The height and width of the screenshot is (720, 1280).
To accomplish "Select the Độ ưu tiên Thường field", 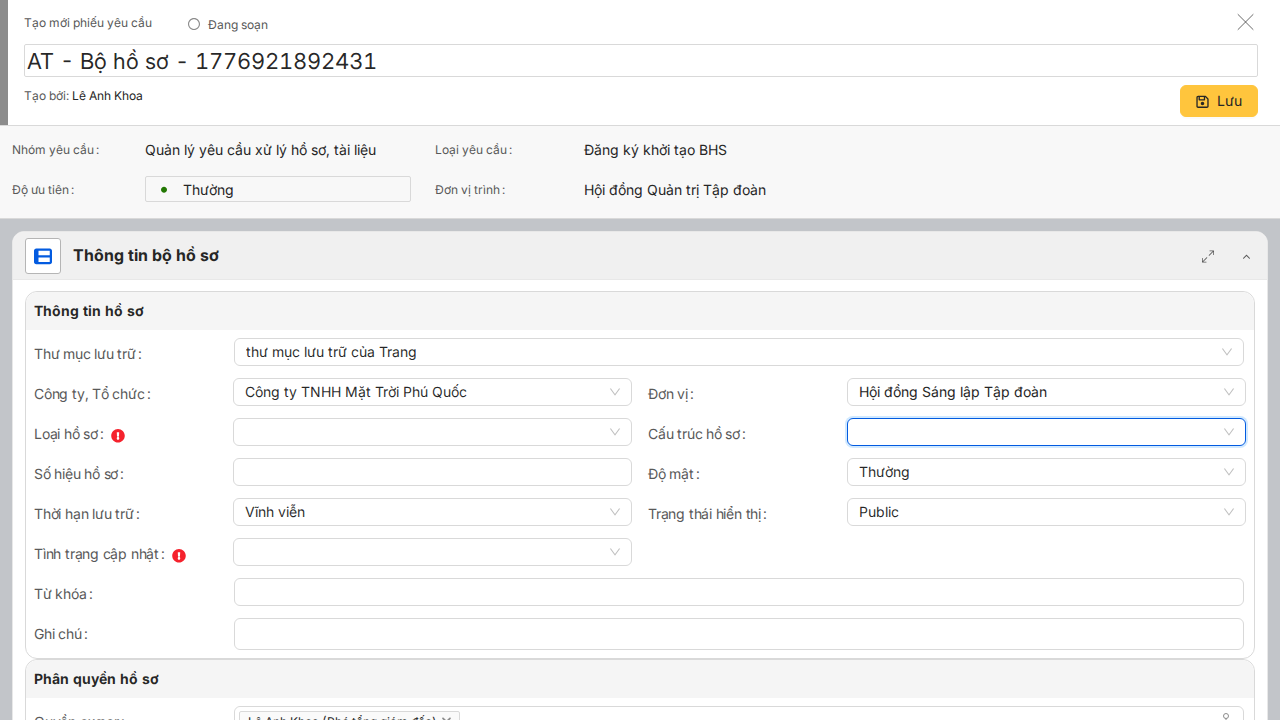I will pos(277,189).
